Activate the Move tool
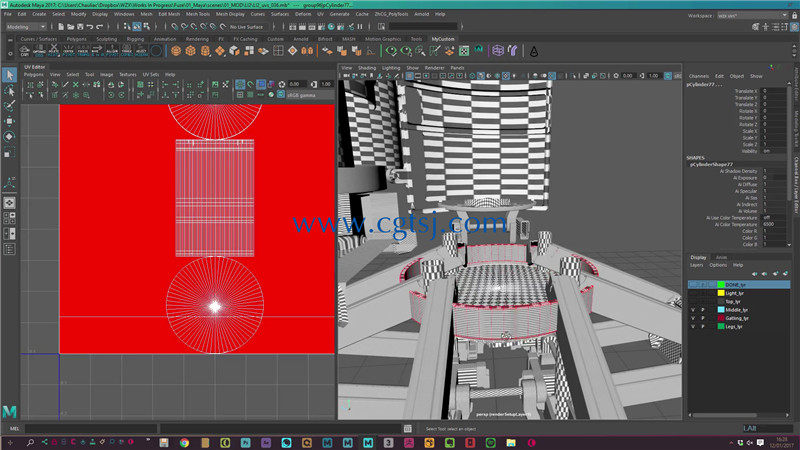Image resolution: width=800 pixels, height=450 pixels. [9, 121]
